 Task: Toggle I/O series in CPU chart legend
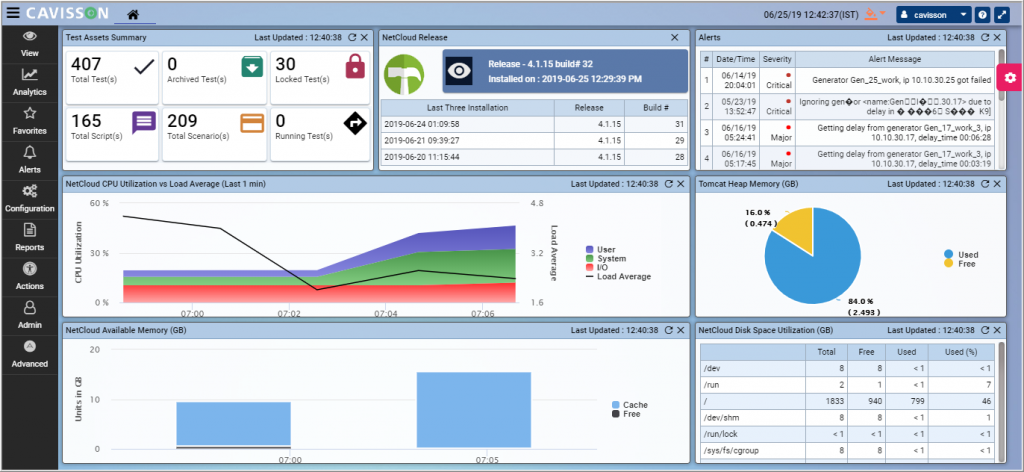pyautogui.click(x=597, y=268)
